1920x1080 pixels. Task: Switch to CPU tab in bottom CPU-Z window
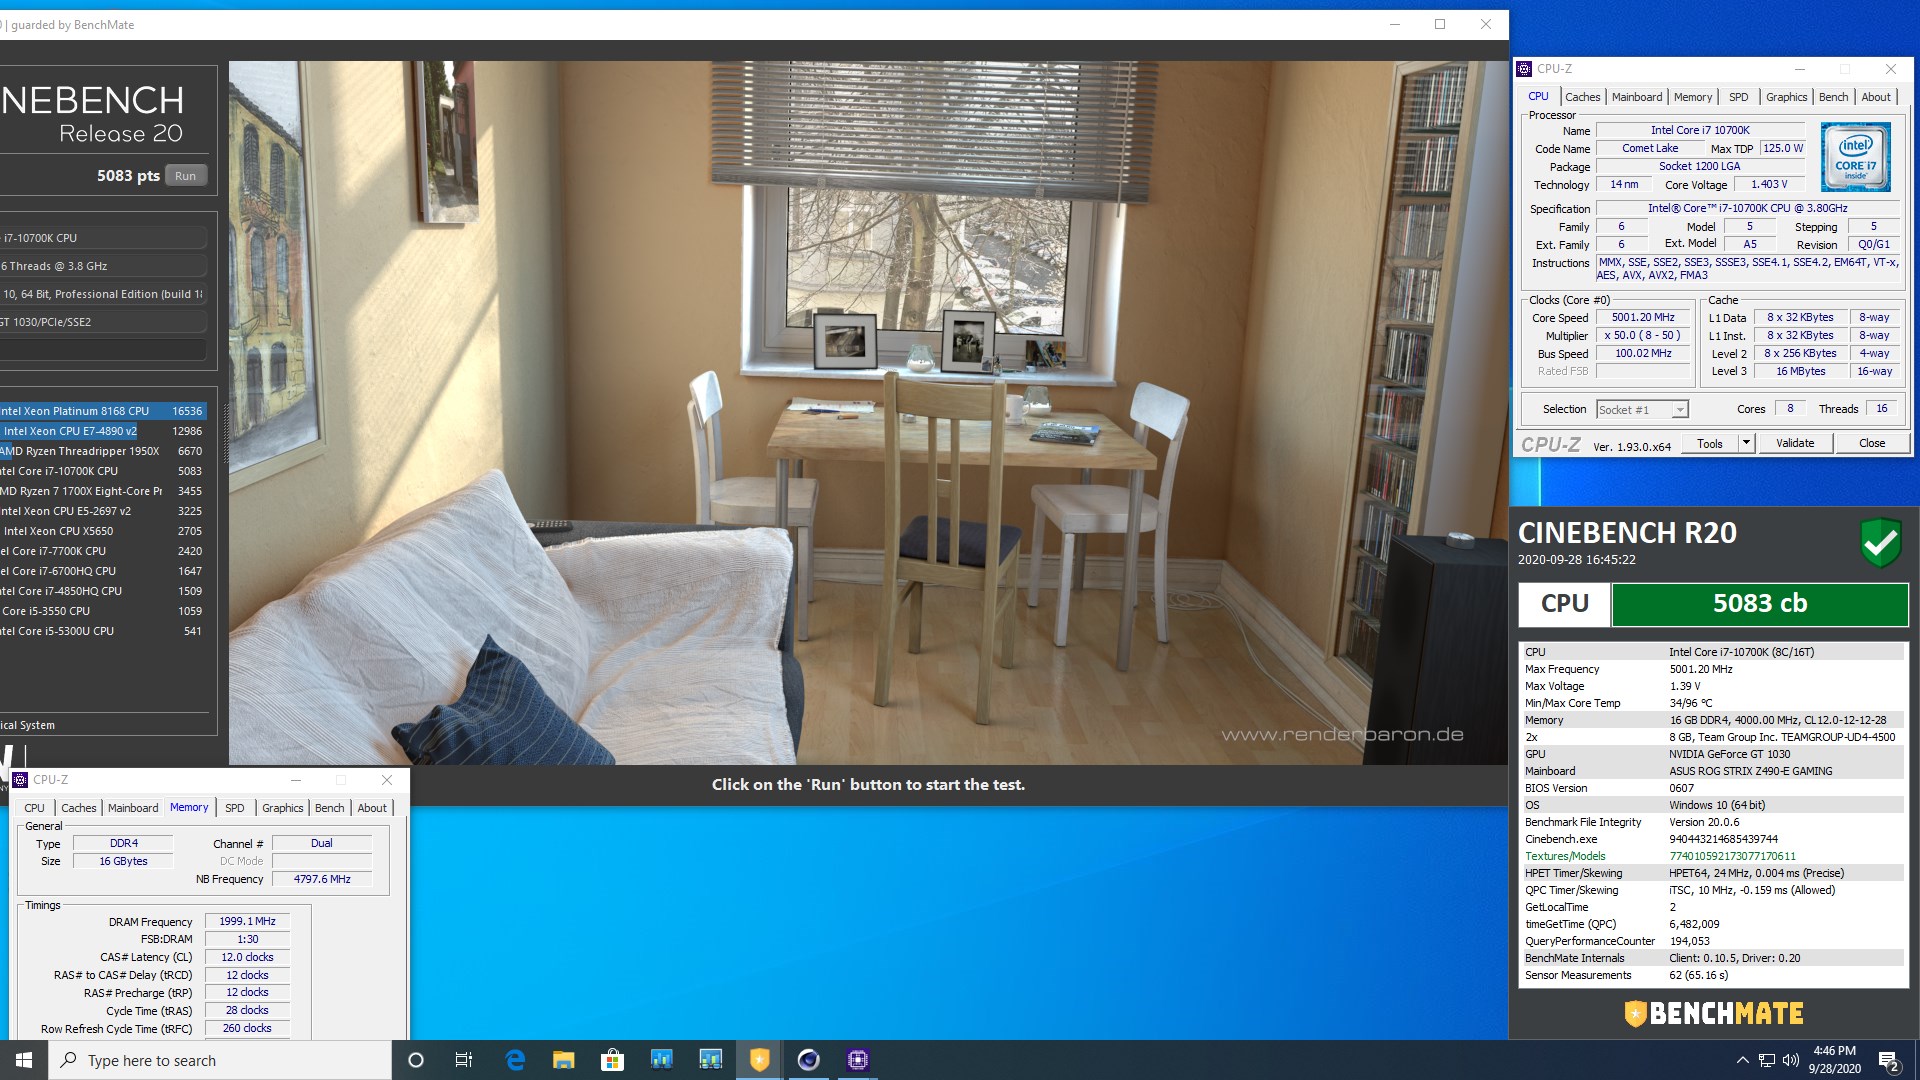(x=35, y=808)
